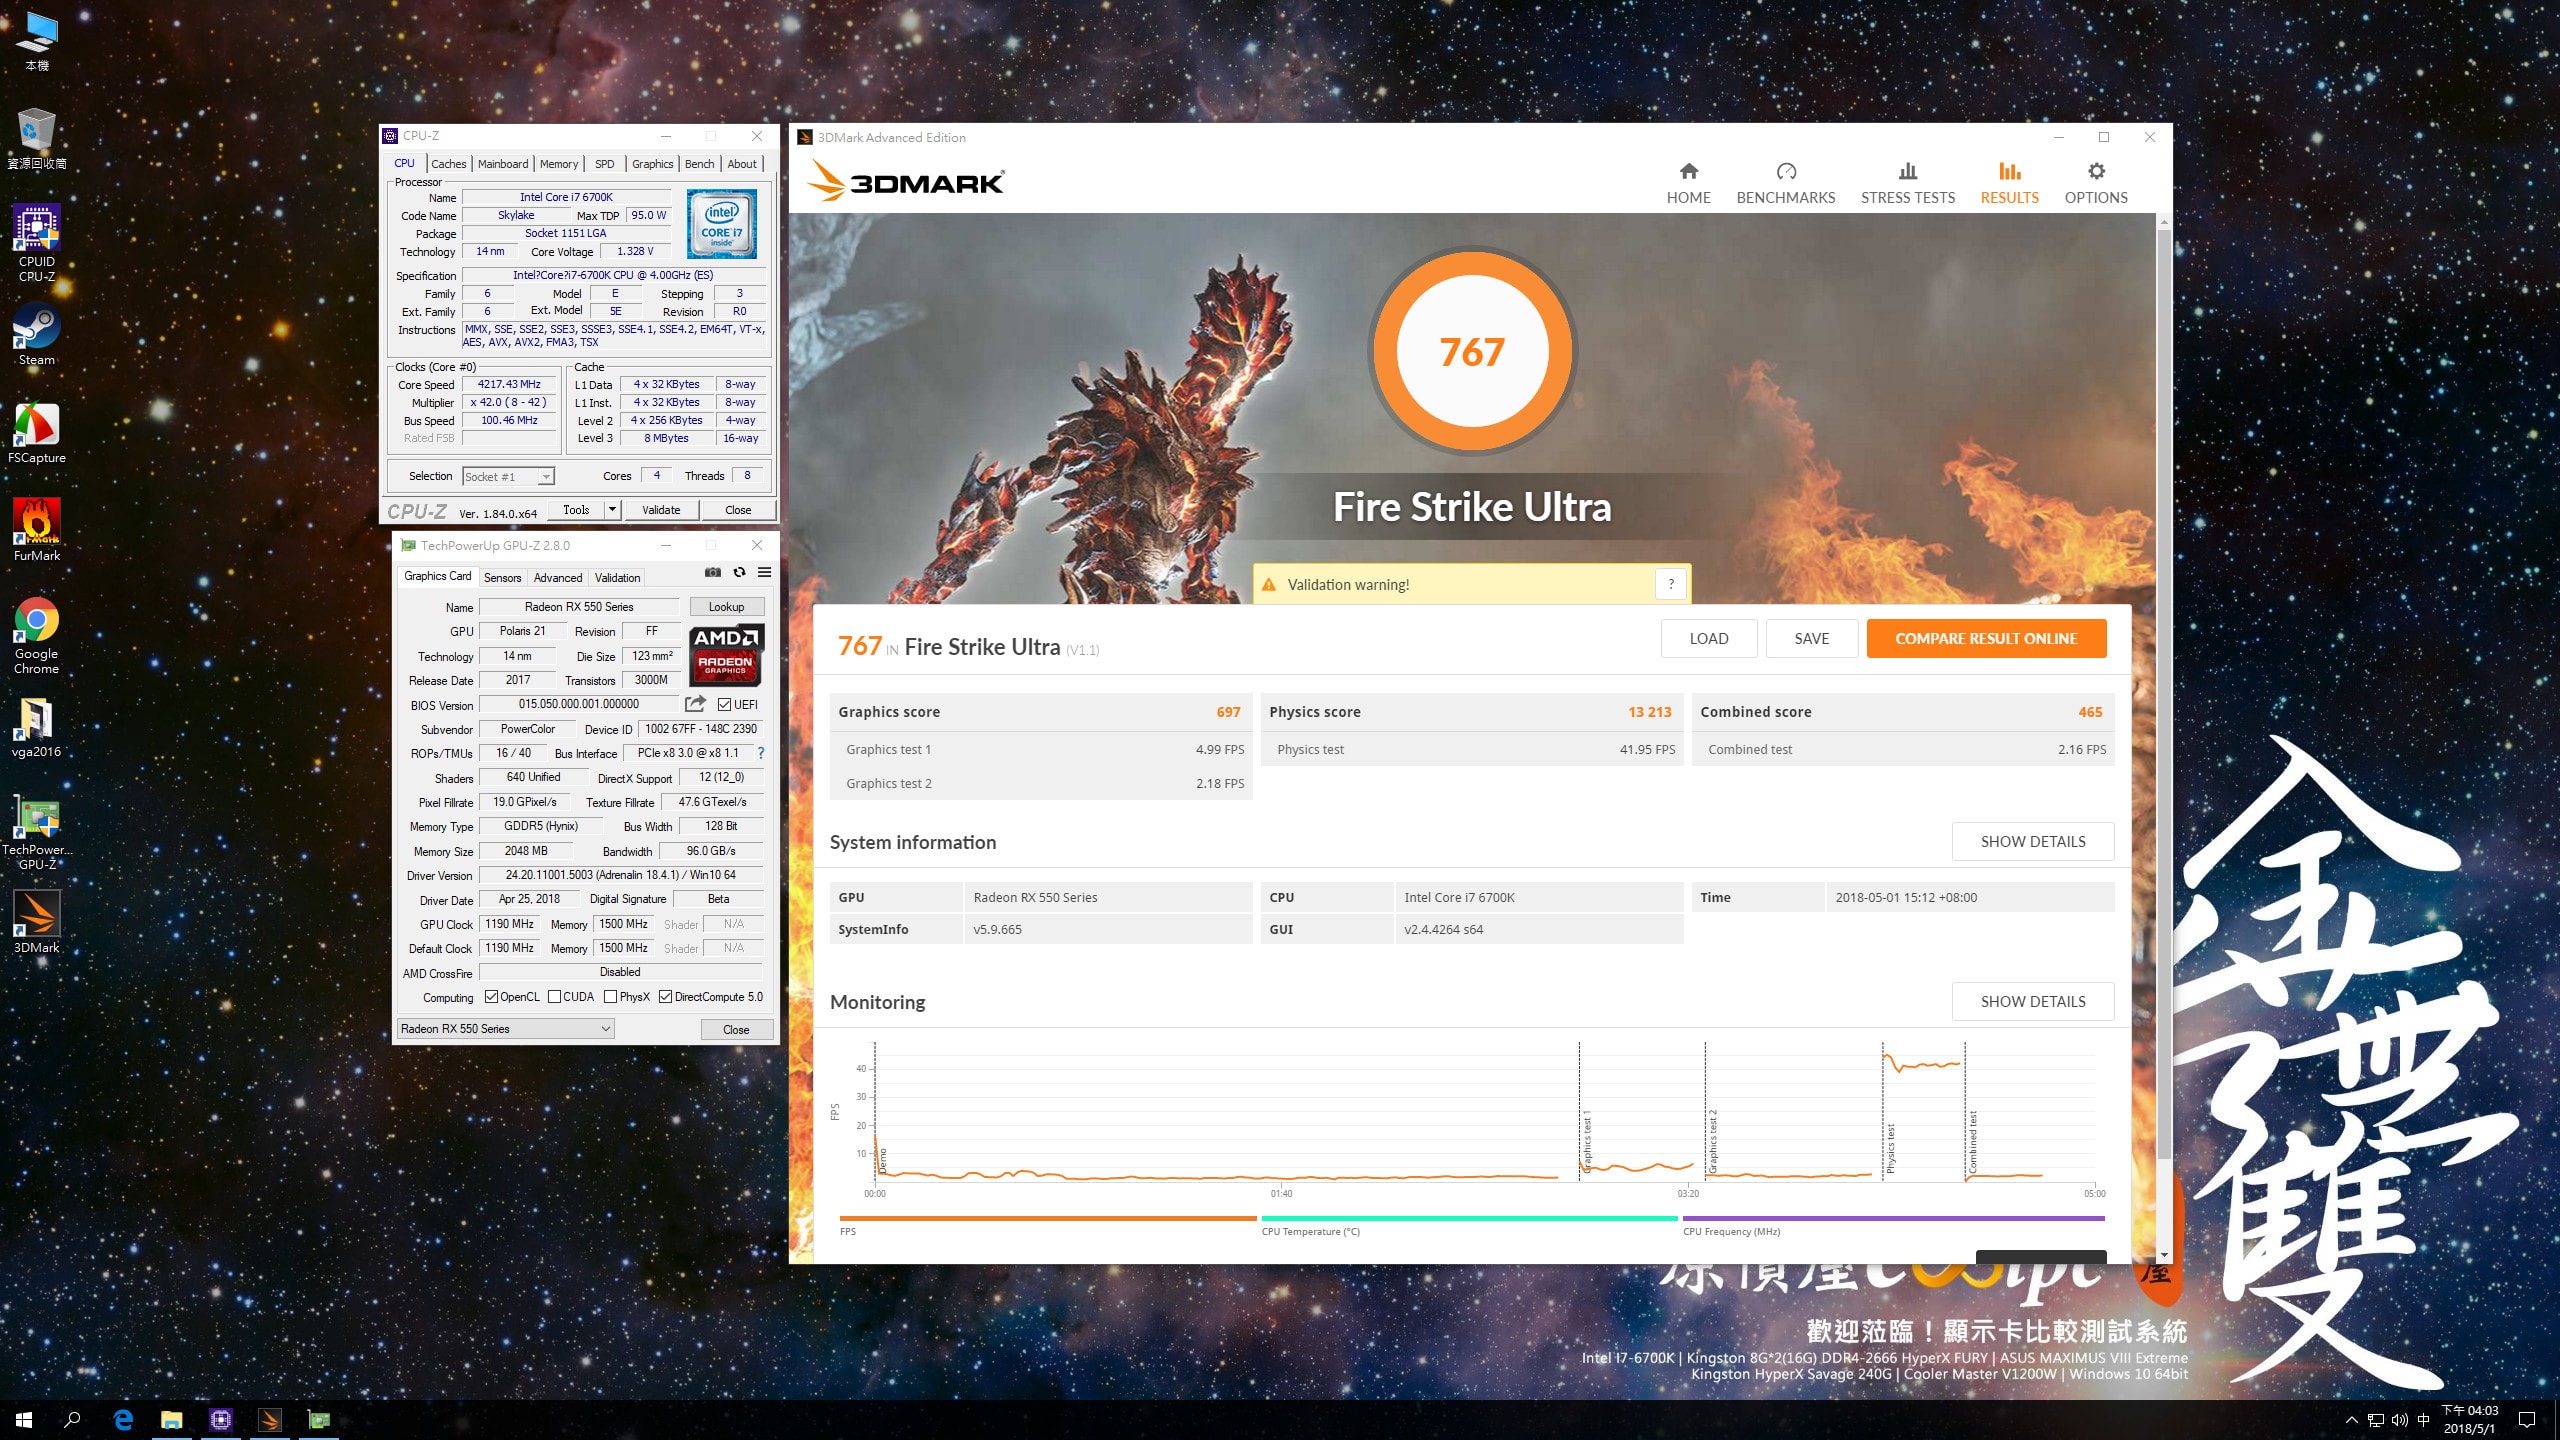Open GPU-Z hamburger menu

click(764, 573)
